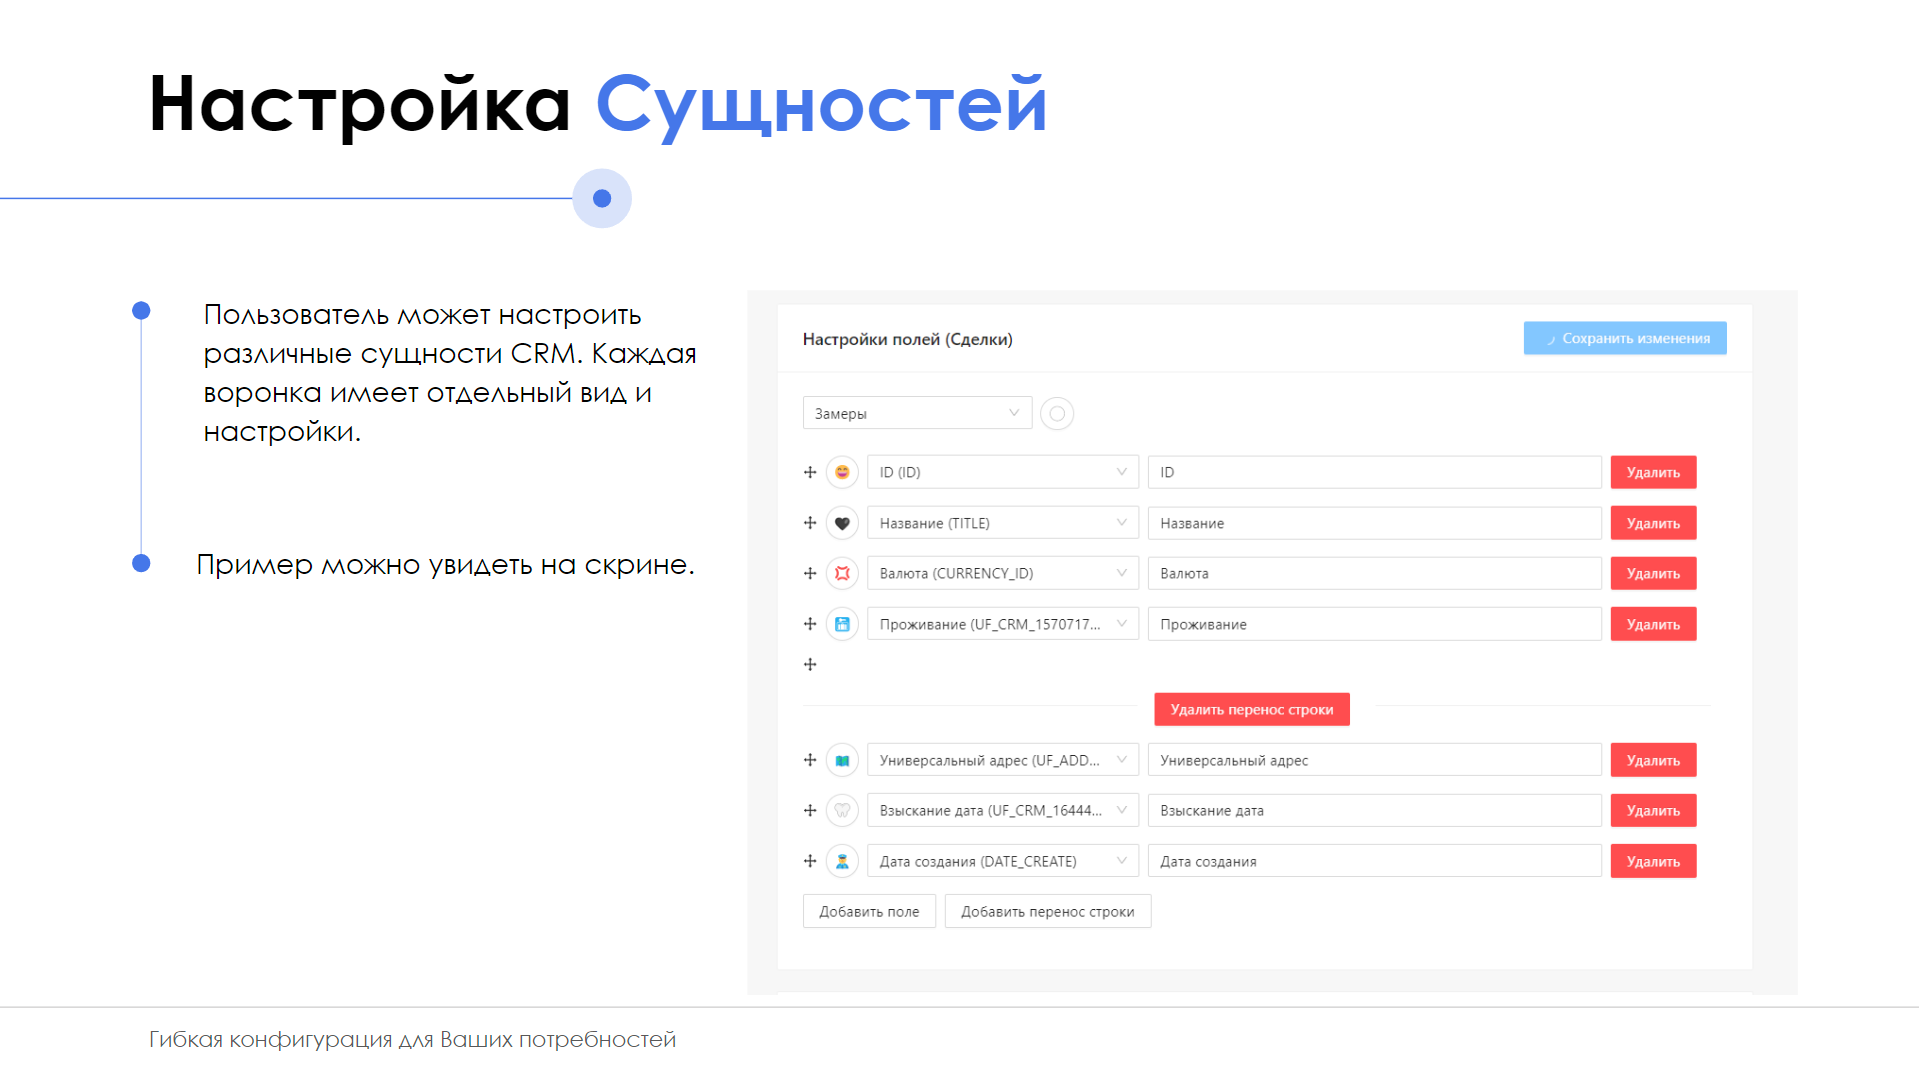Viewport: 1919px width, 1079px height.
Task: Click Удалить перенос строки button
Action: (x=1252, y=709)
